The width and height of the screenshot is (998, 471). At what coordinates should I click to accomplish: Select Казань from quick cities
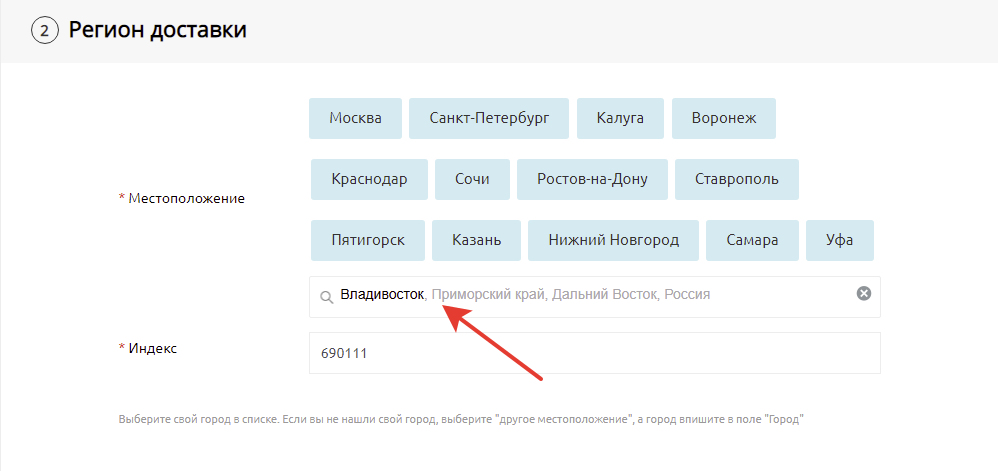(x=476, y=241)
